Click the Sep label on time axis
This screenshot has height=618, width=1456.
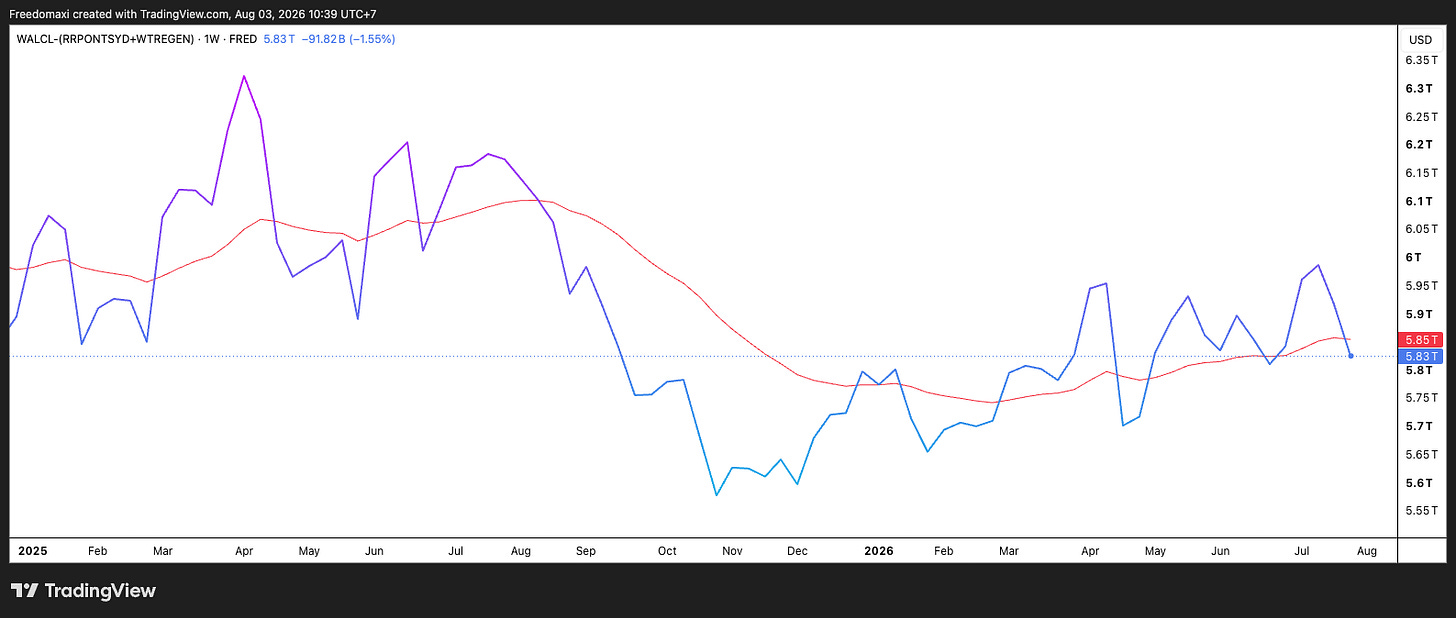coord(586,551)
